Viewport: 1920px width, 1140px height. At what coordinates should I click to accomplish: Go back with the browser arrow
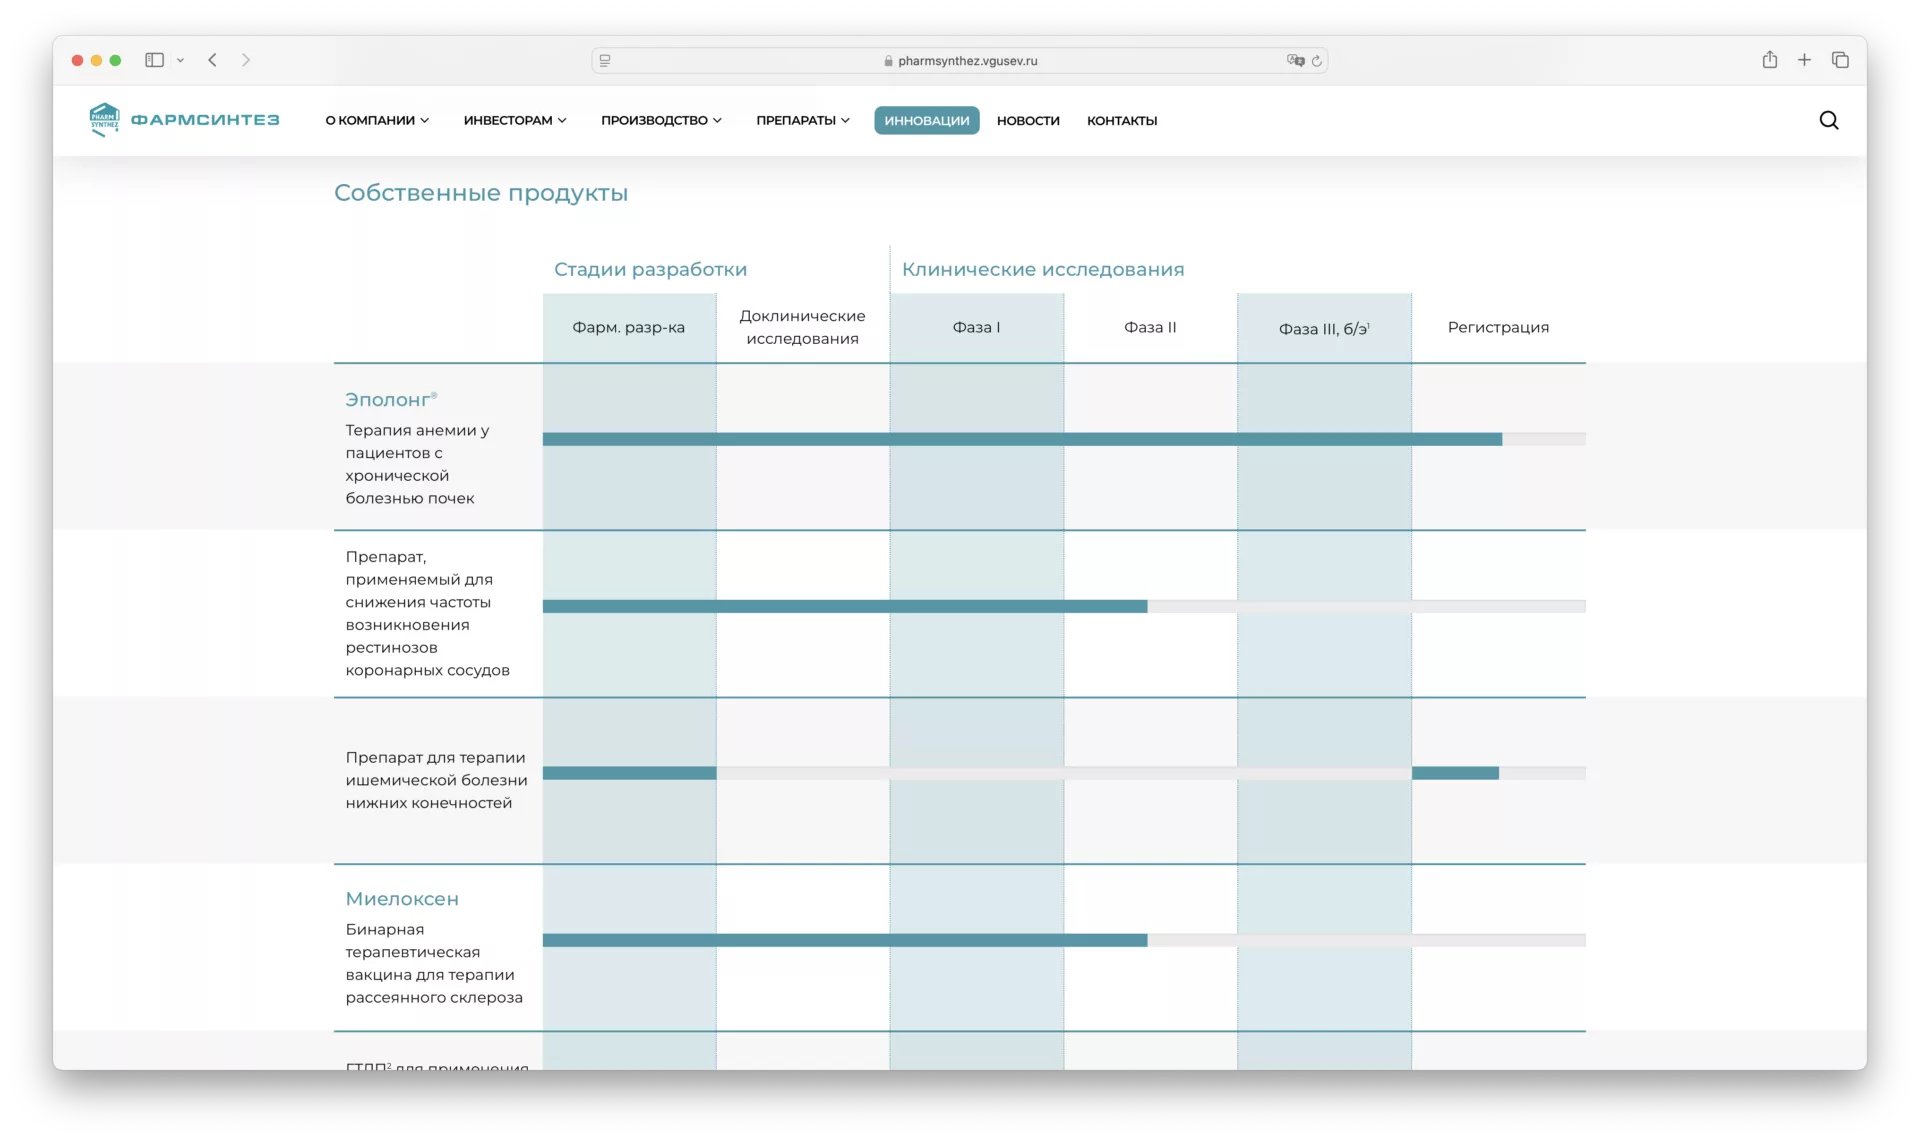pyautogui.click(x=213, y=60)
